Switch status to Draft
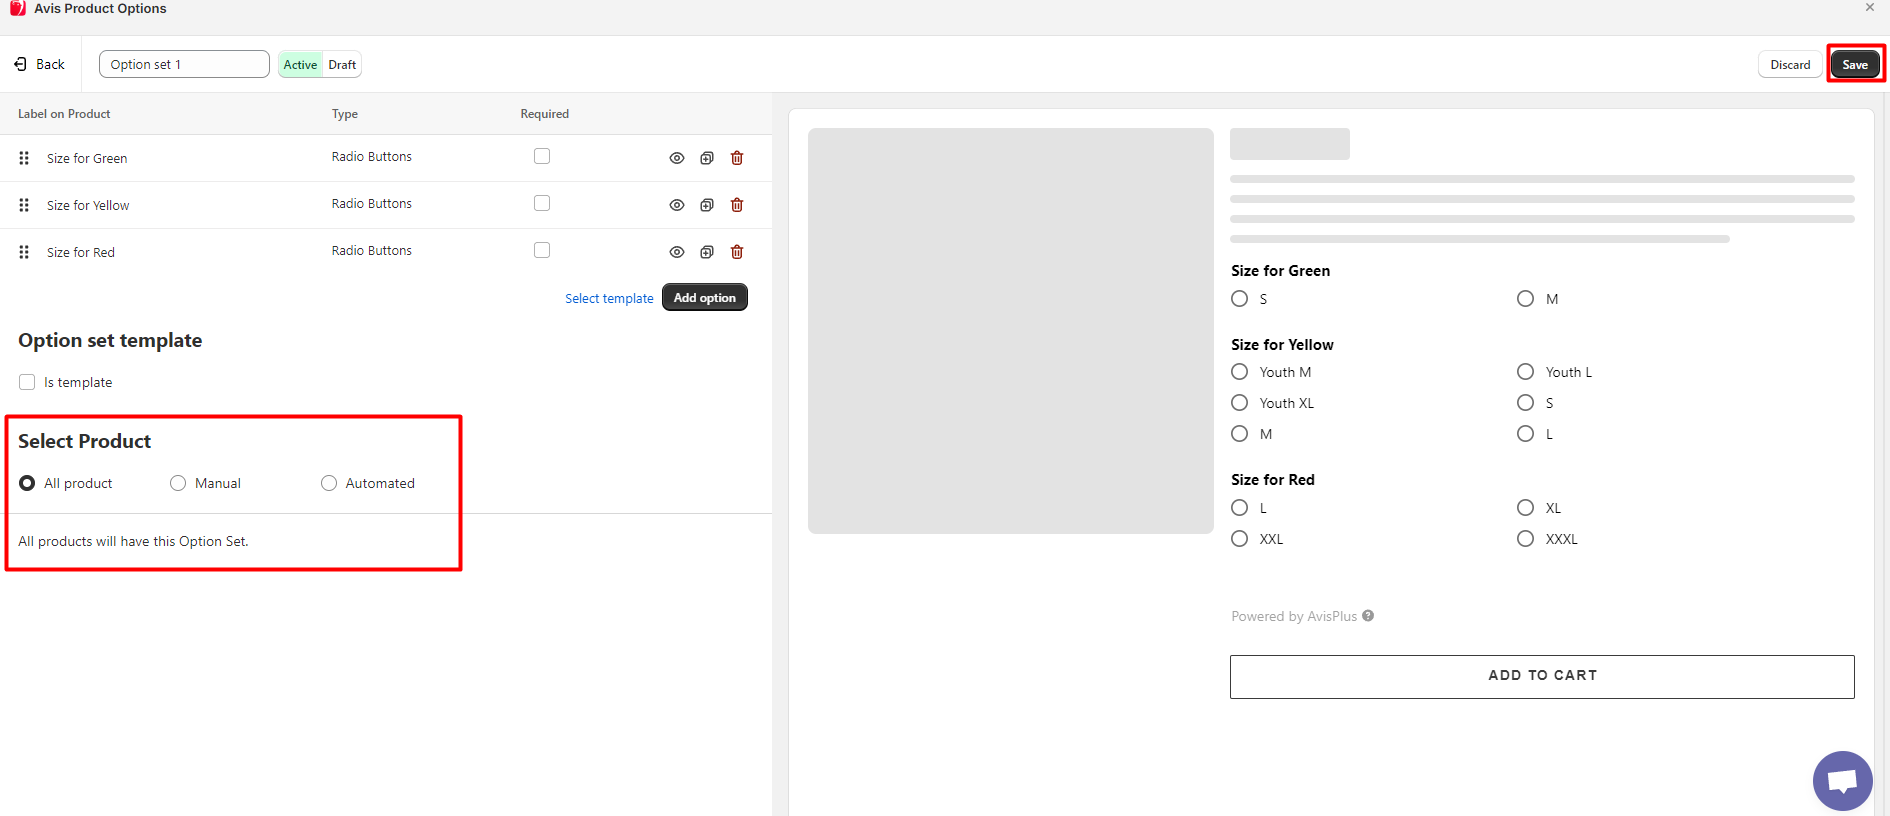 click(x=342, y=65)
